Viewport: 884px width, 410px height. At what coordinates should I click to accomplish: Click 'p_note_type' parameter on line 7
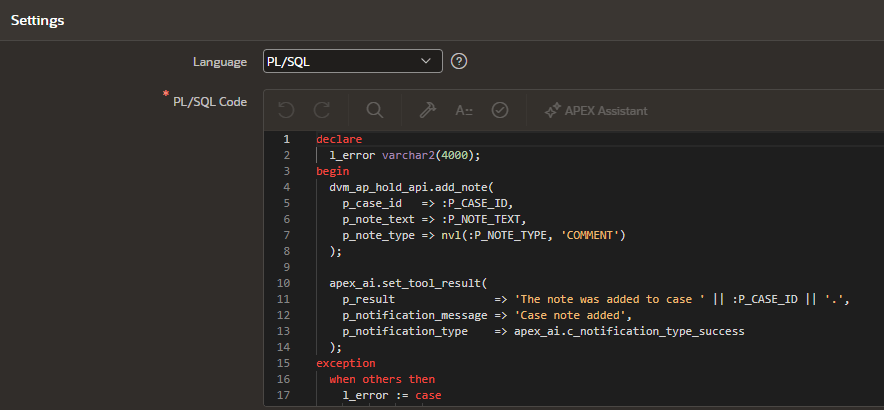click(379, 235)
